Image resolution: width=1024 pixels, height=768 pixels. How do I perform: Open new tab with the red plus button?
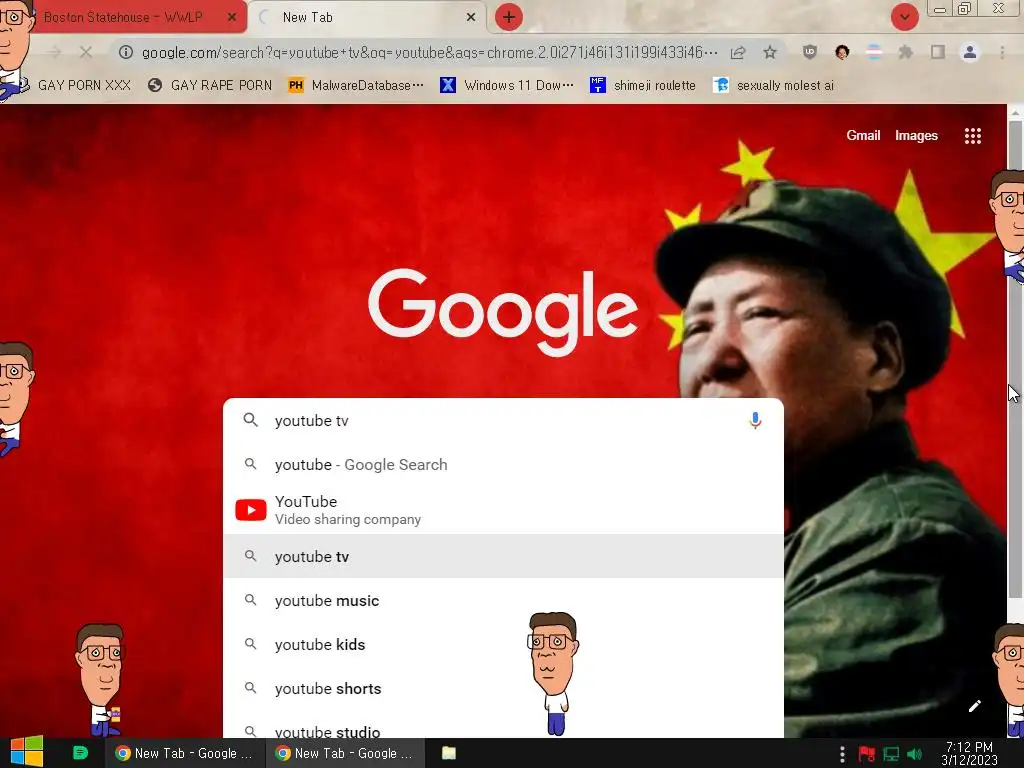(x=509, y=17)
